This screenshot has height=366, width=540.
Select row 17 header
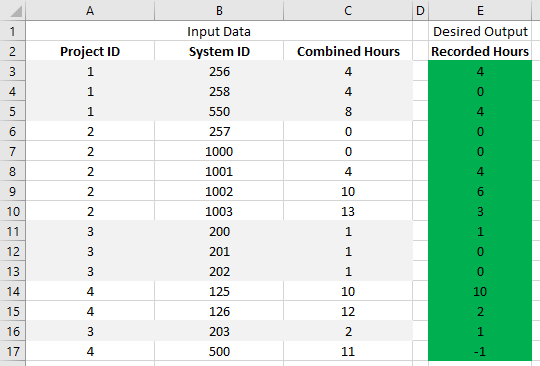coord(13,351)
